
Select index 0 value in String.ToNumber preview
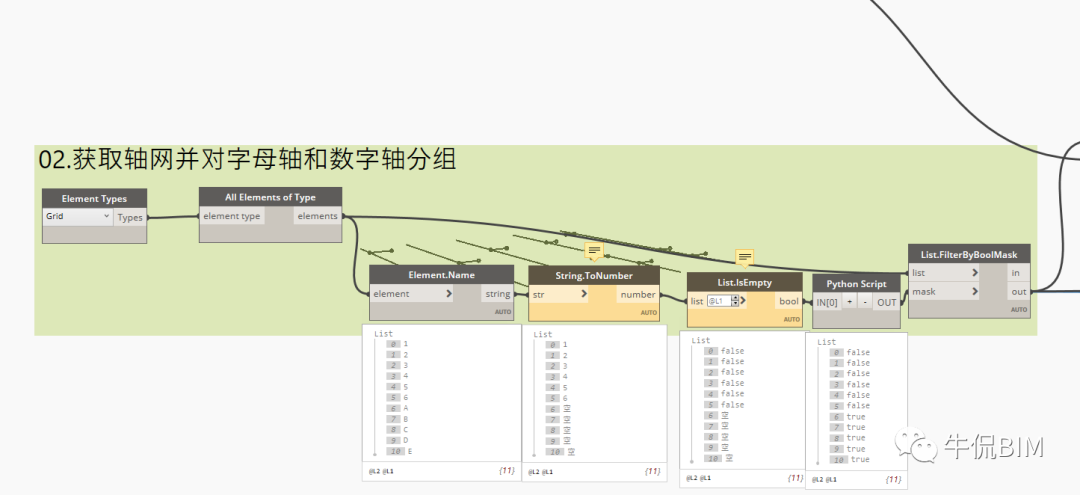[565, 345]
